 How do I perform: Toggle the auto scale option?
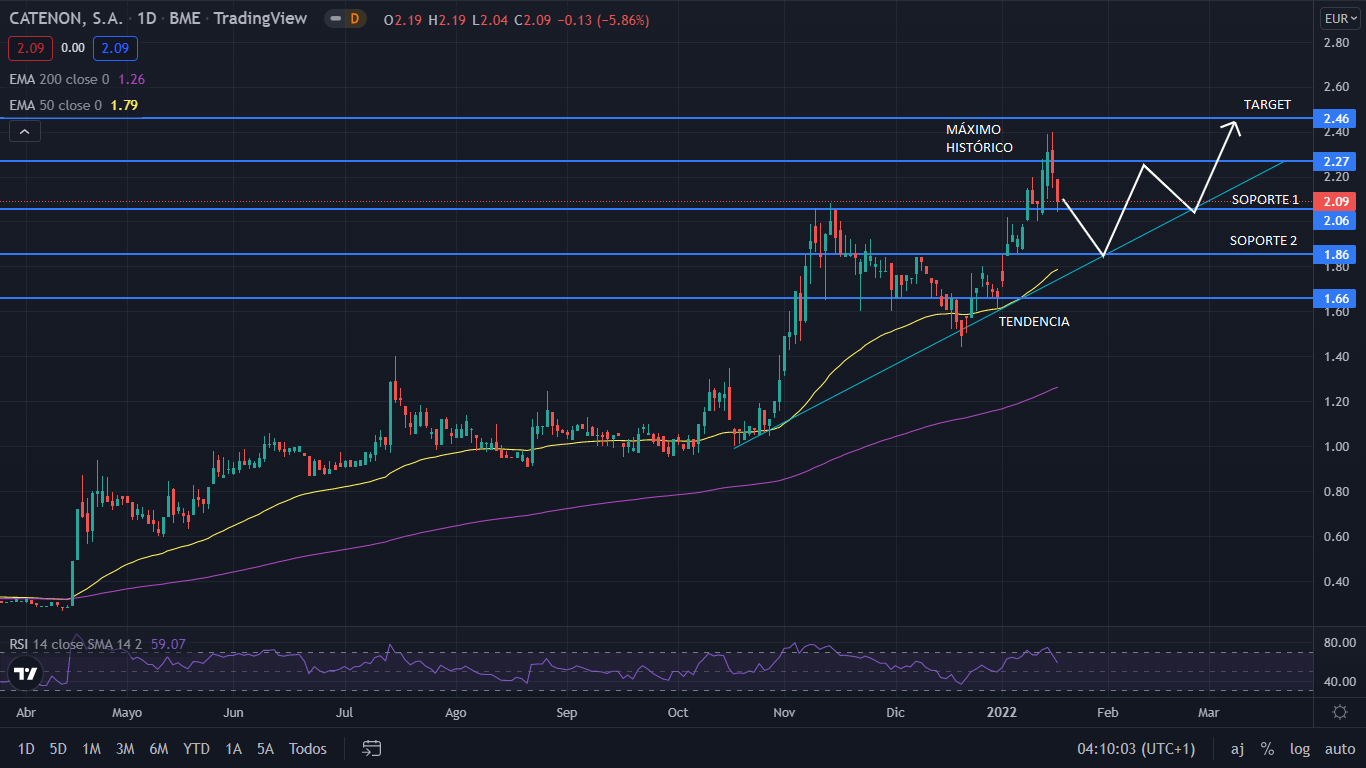tap(1339, 748)
